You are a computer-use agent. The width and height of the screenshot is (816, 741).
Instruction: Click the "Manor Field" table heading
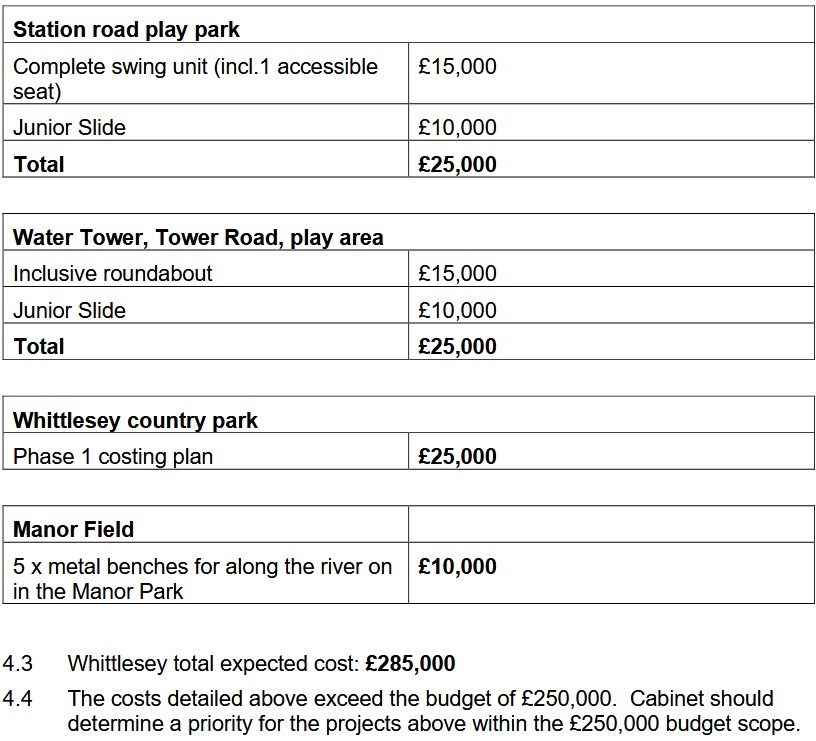coord(73,529)
